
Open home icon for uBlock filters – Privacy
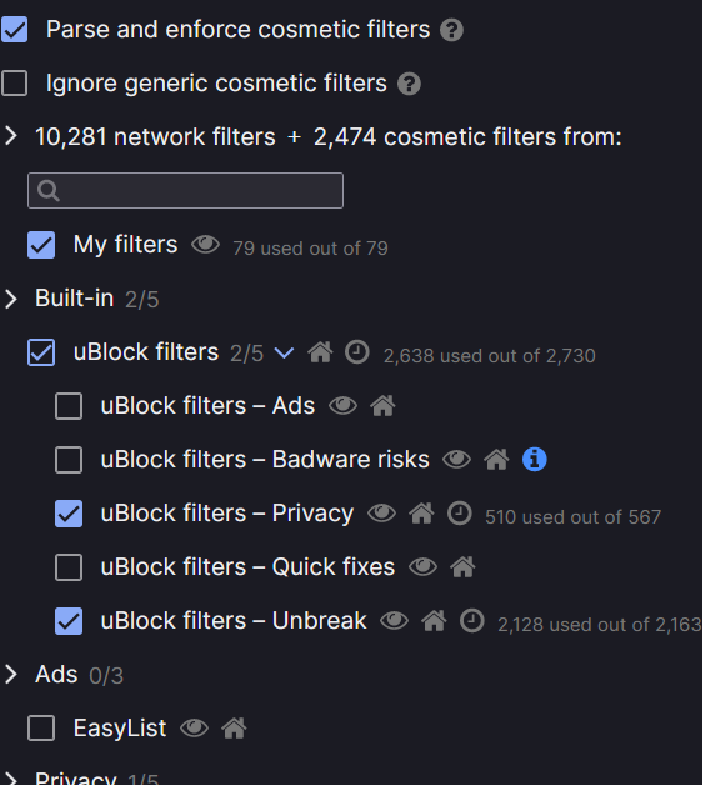point(422,513)
